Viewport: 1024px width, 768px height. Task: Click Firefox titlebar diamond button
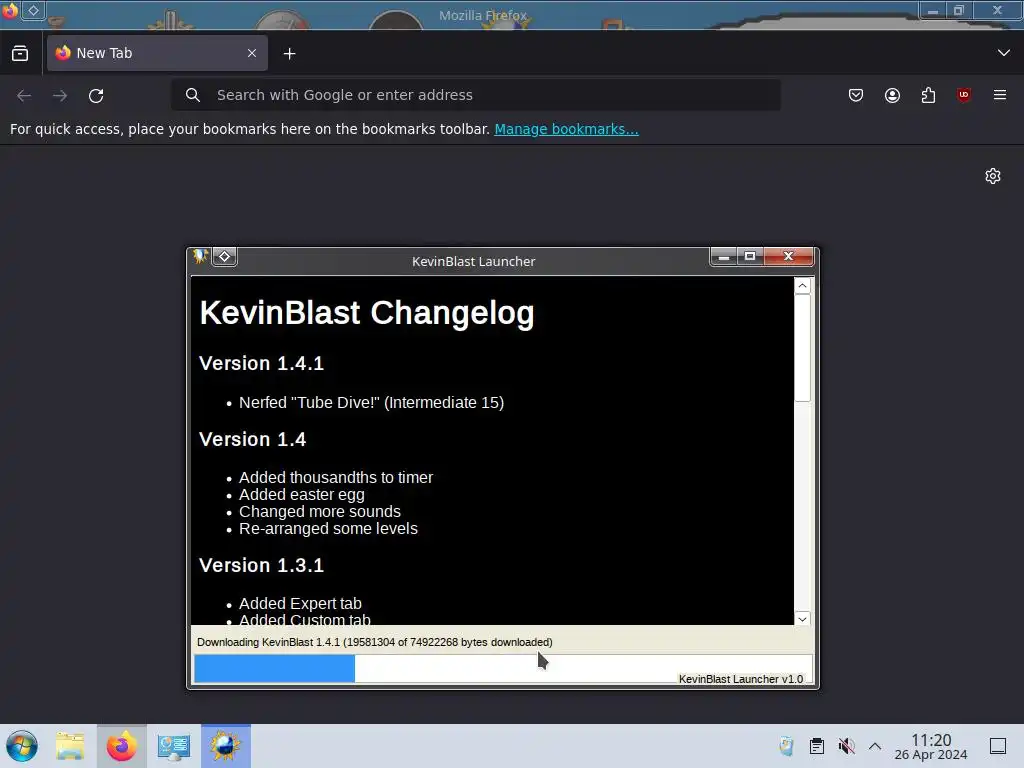(33, 10)
